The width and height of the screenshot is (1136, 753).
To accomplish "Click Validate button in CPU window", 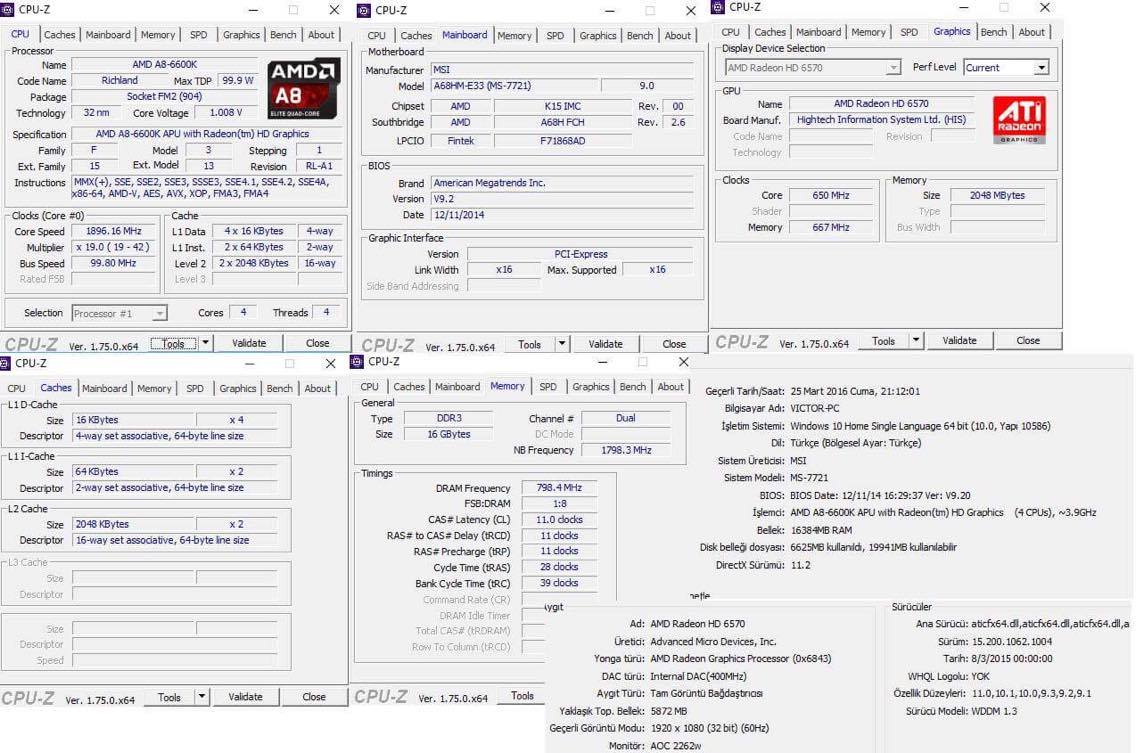I will point(249,343).
